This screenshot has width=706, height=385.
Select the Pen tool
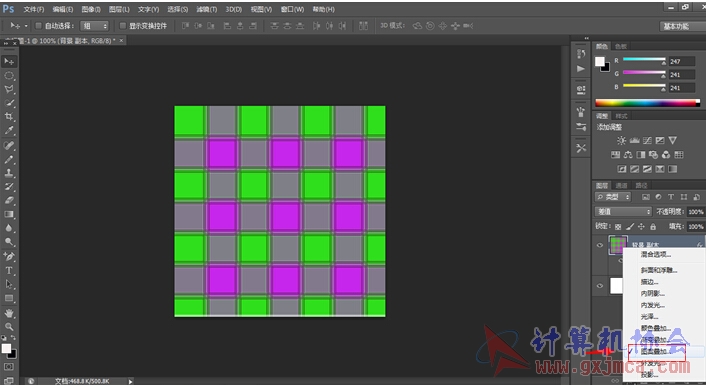coord(9,257)
